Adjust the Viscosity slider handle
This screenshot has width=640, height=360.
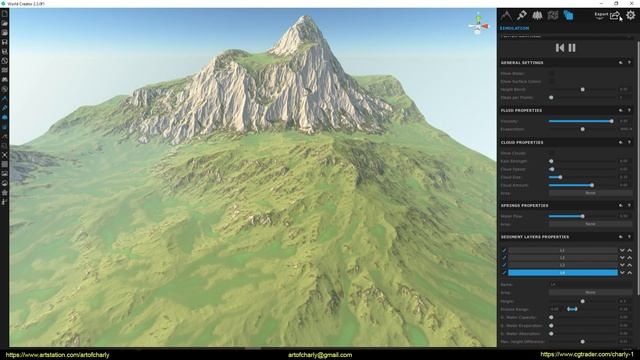tap(611, 121)
